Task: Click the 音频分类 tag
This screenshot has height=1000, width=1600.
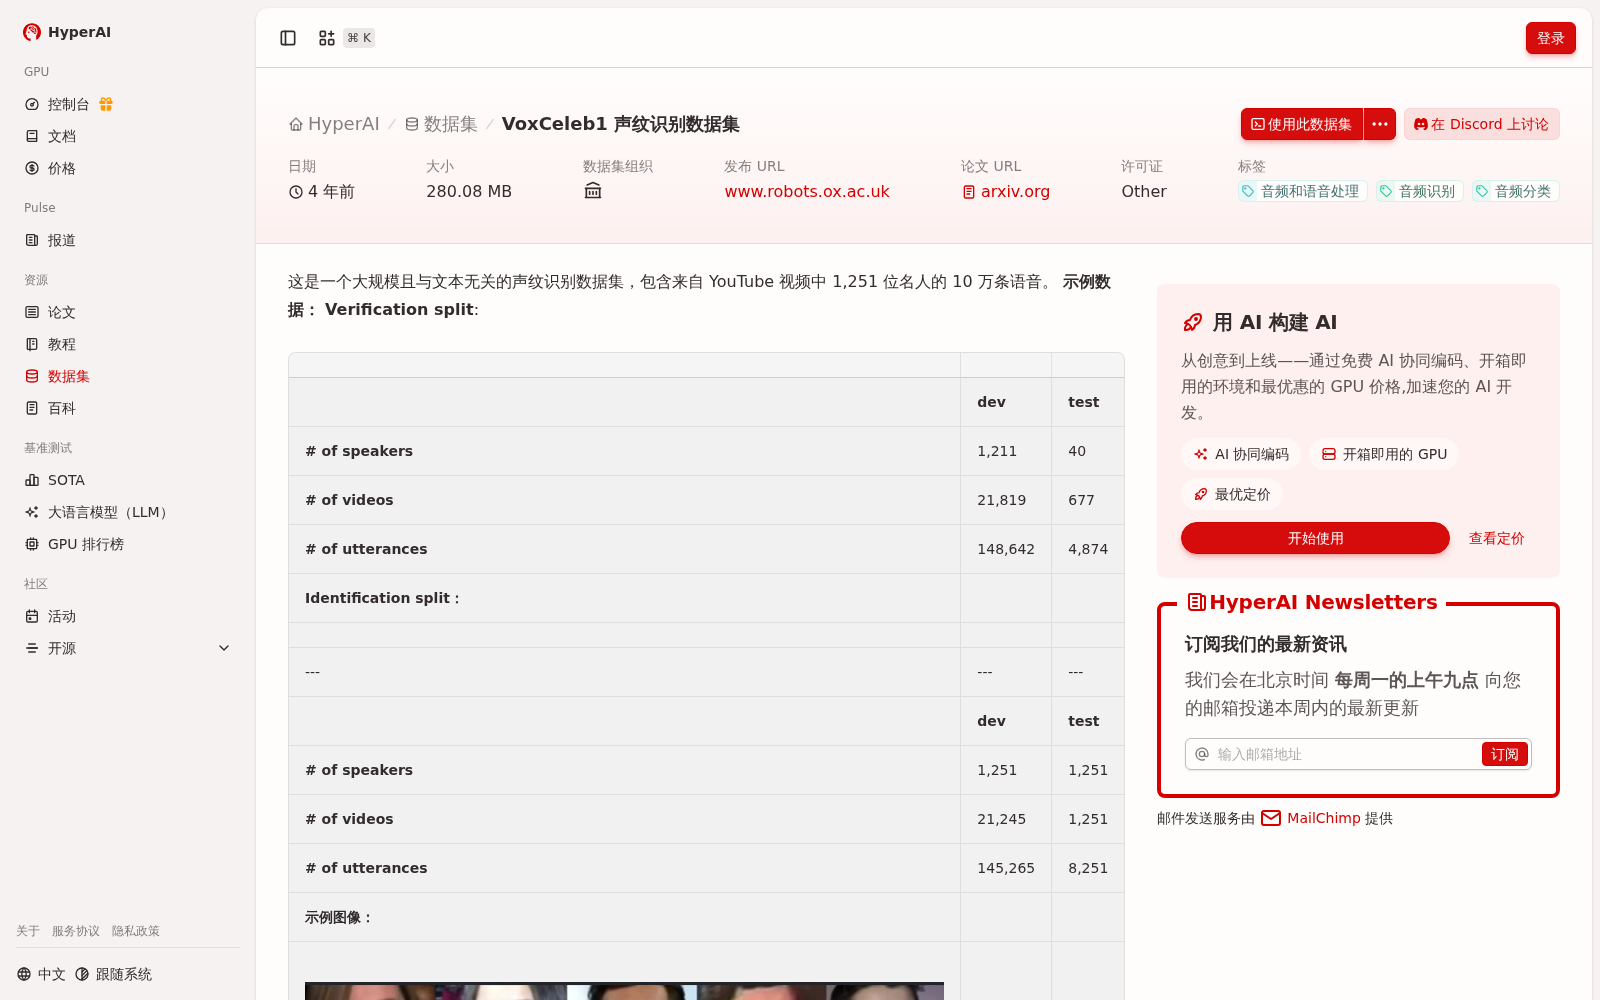Action: point(1515,191)
